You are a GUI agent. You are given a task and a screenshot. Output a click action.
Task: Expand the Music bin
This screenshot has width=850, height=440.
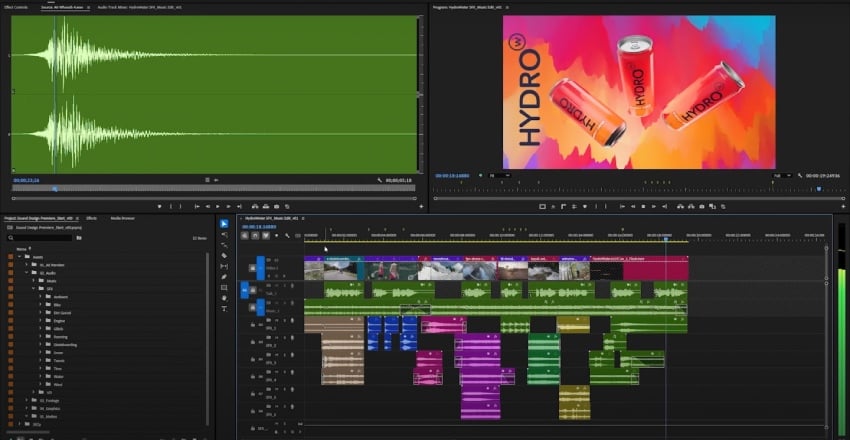[34, 281]
